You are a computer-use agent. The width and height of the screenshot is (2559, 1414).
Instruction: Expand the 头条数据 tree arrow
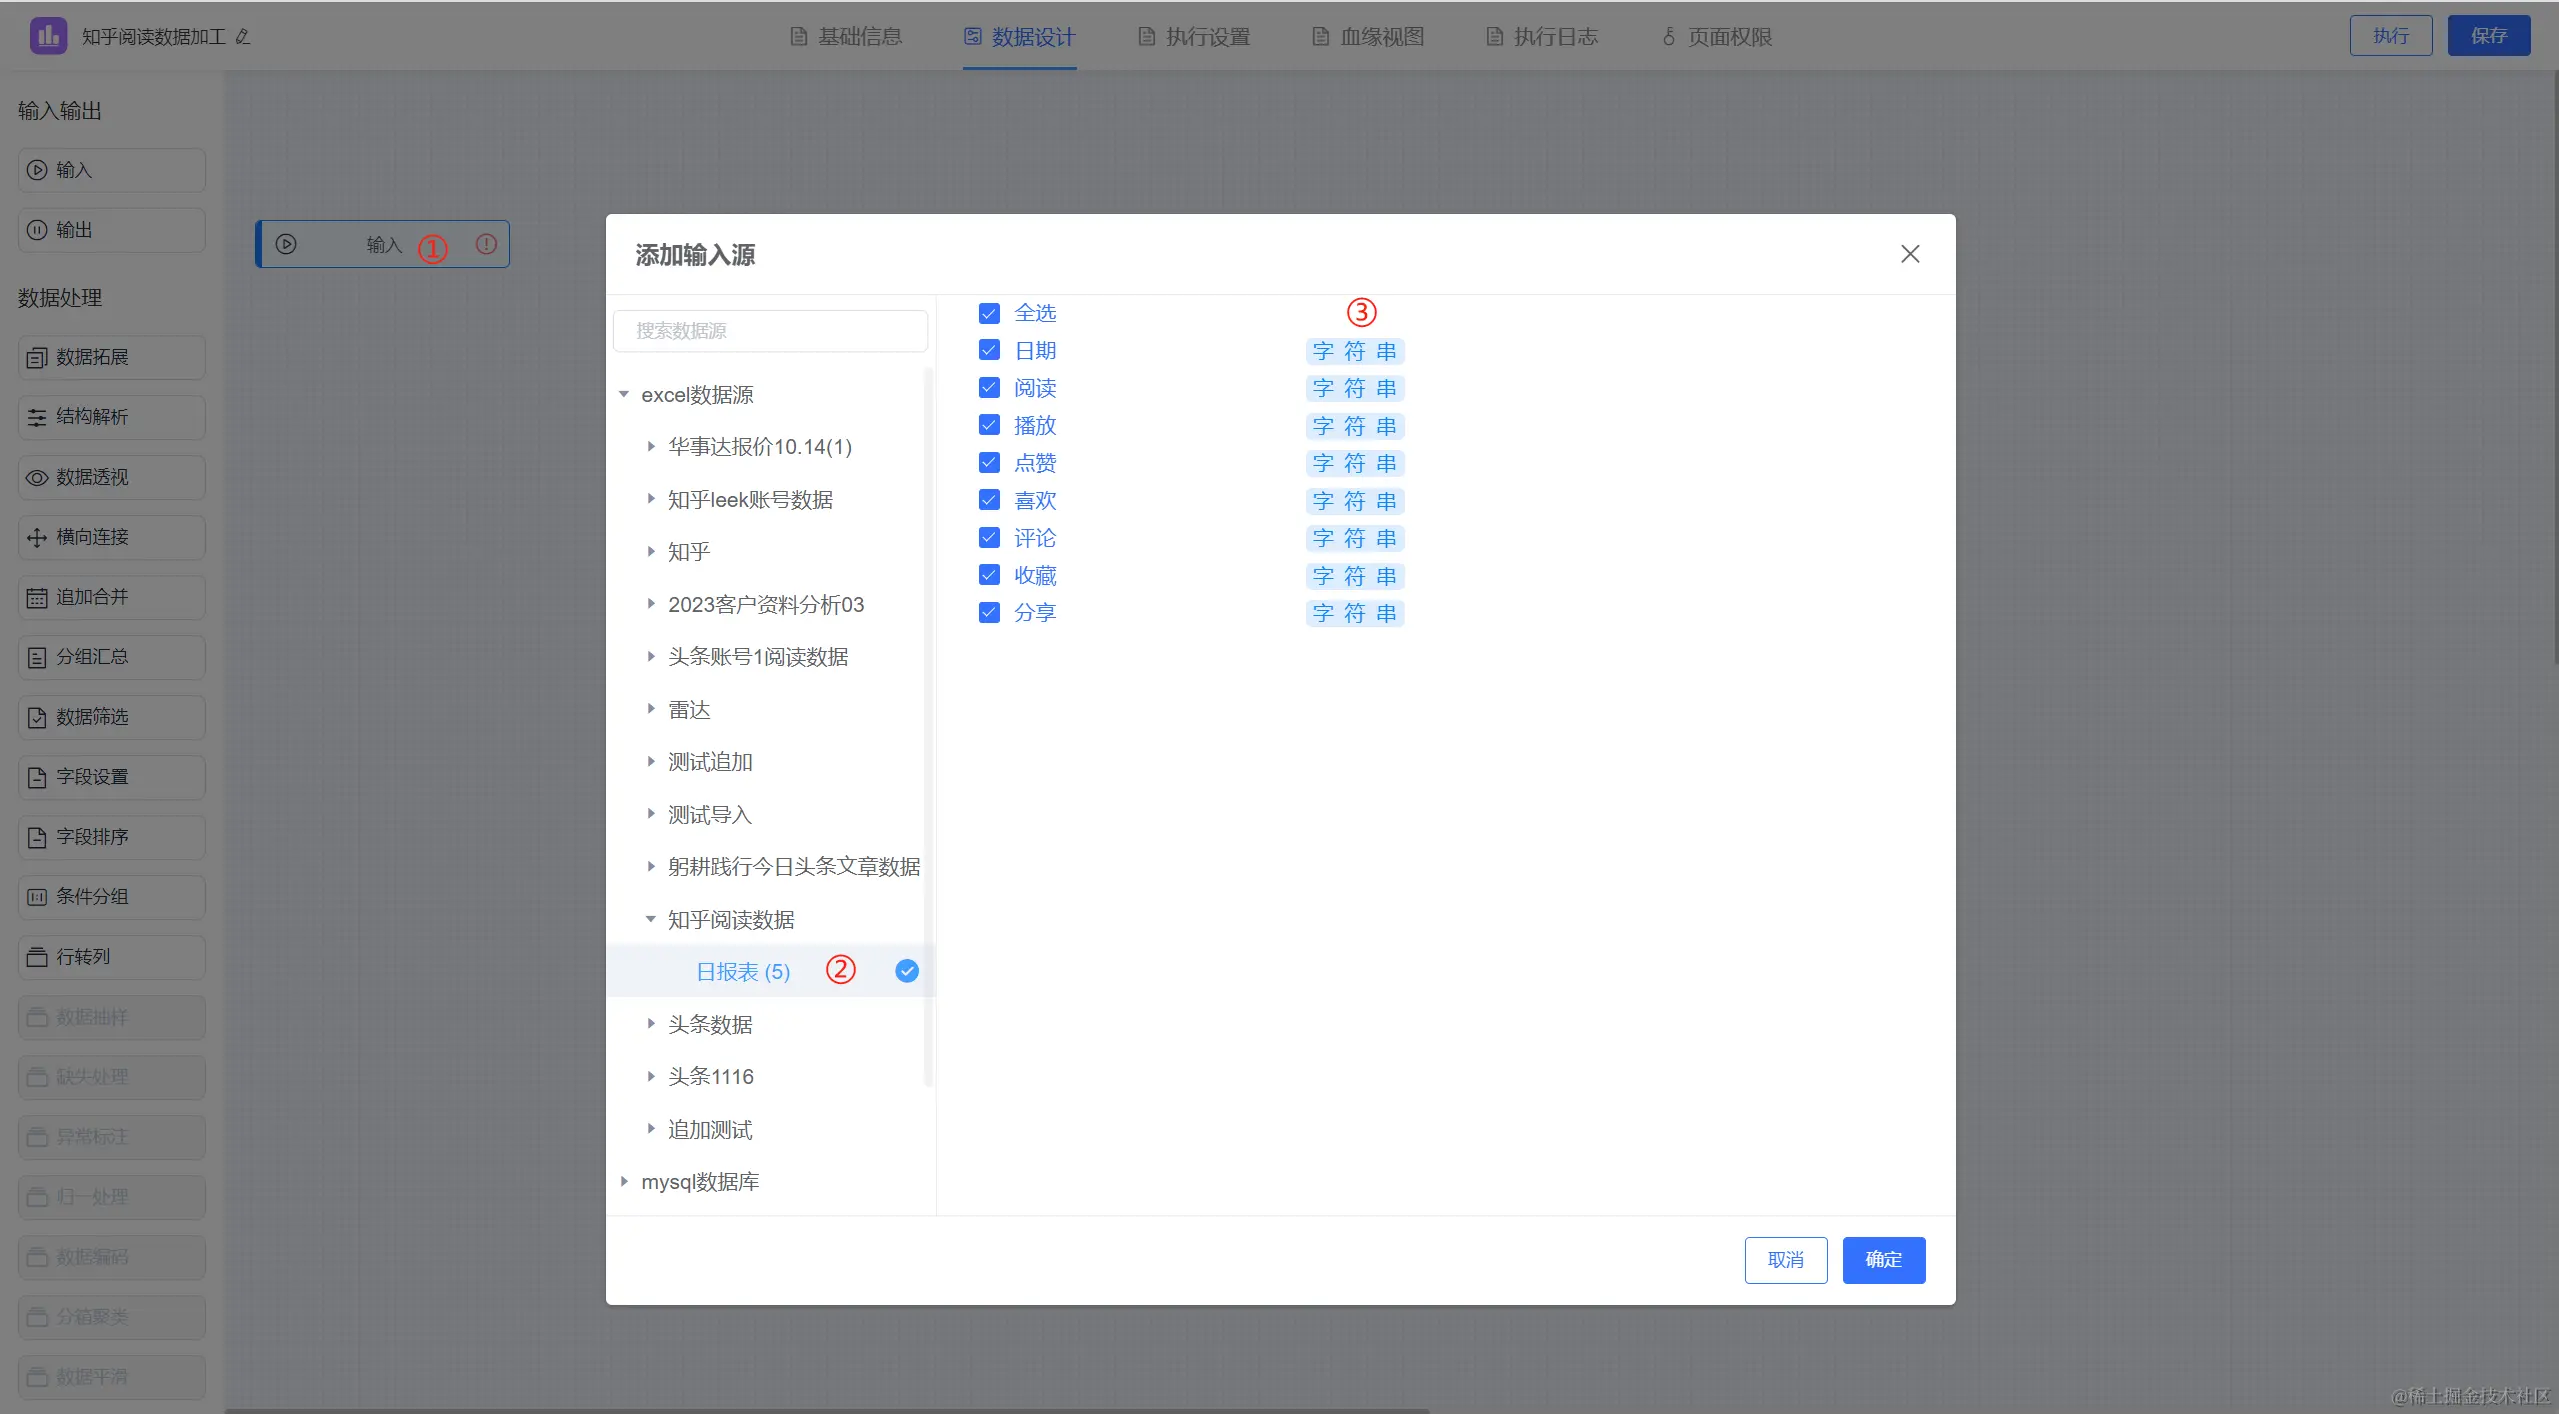651,1024
